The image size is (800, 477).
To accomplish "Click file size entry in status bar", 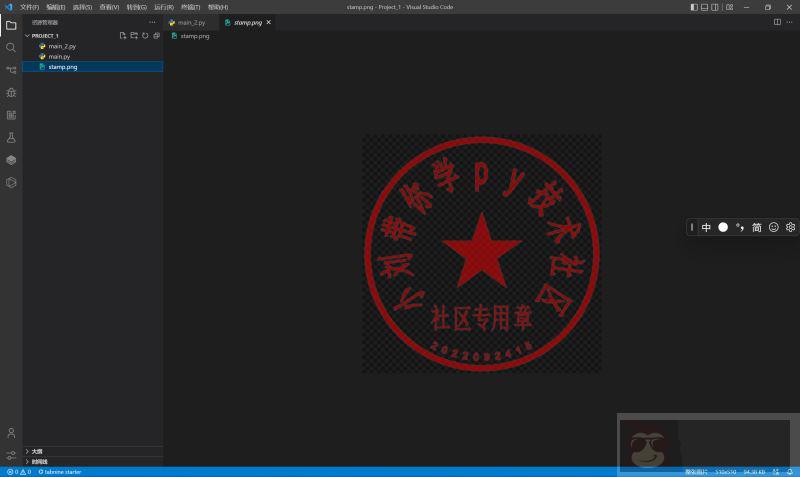I will [x=754, y=472].
